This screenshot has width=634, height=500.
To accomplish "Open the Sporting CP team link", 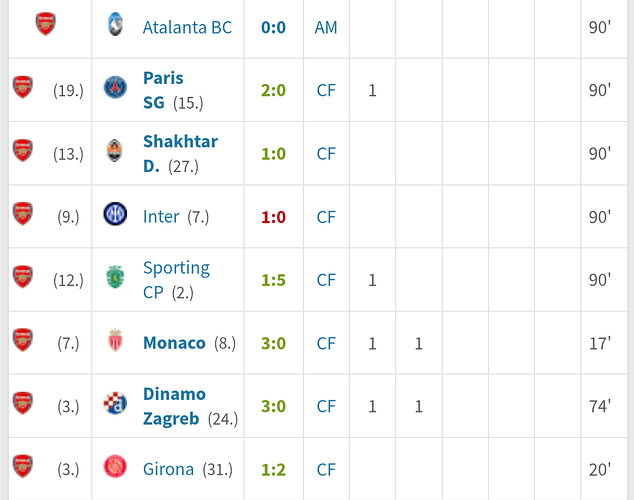I will [x=176, y=280].
